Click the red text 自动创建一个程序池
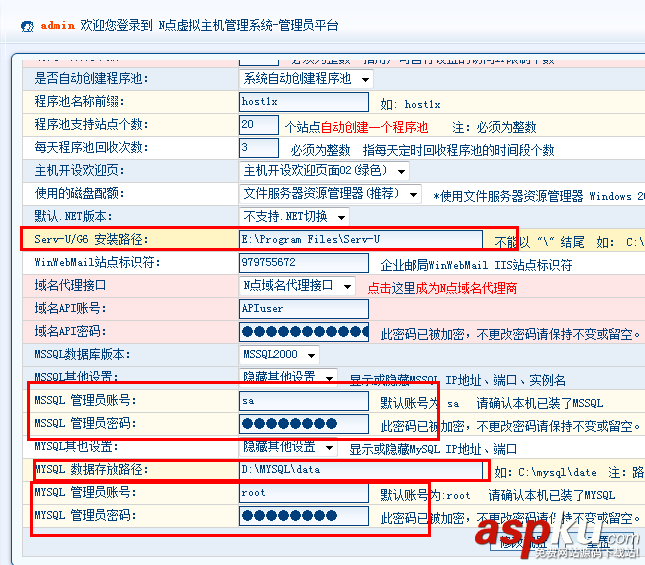645x565 pixels. (375, 127)
